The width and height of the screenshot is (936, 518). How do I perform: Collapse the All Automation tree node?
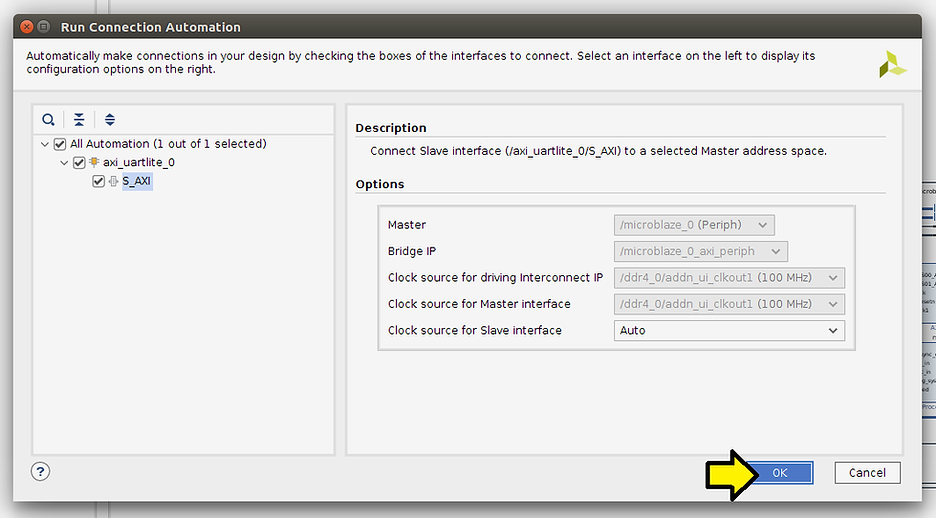click(x=45, y=144)
